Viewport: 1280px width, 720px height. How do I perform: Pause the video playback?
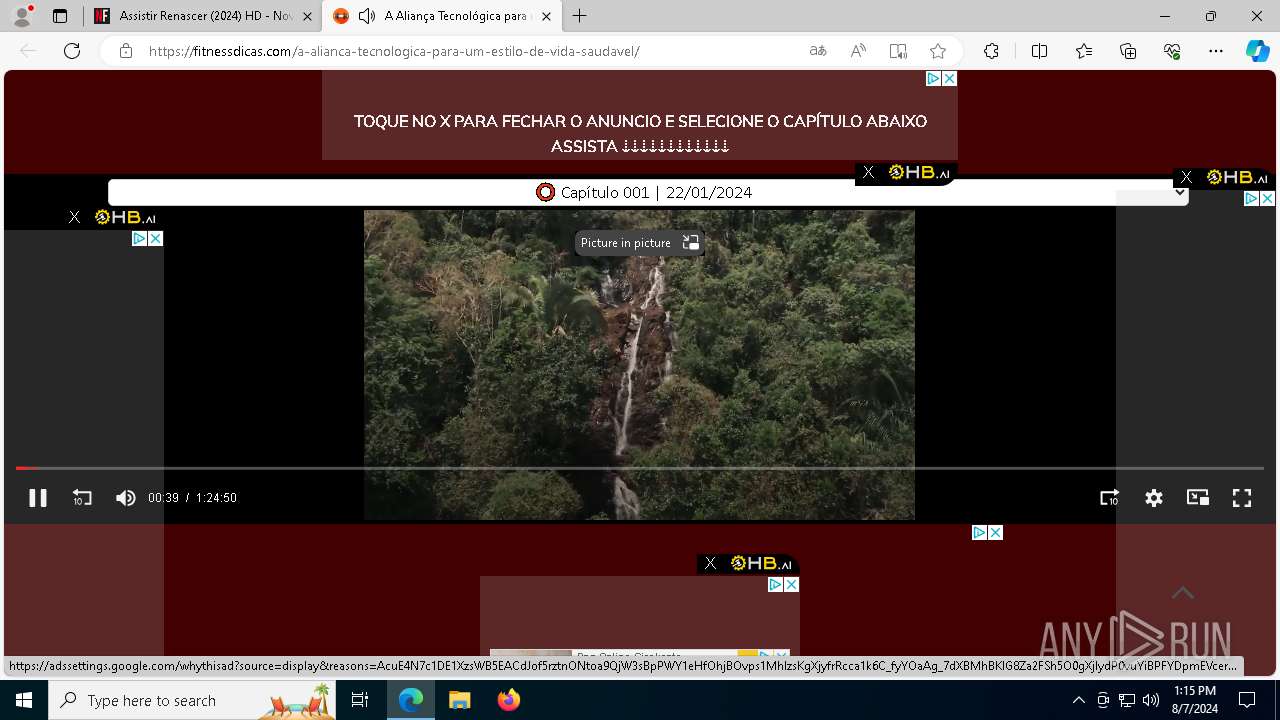point(38,498)
